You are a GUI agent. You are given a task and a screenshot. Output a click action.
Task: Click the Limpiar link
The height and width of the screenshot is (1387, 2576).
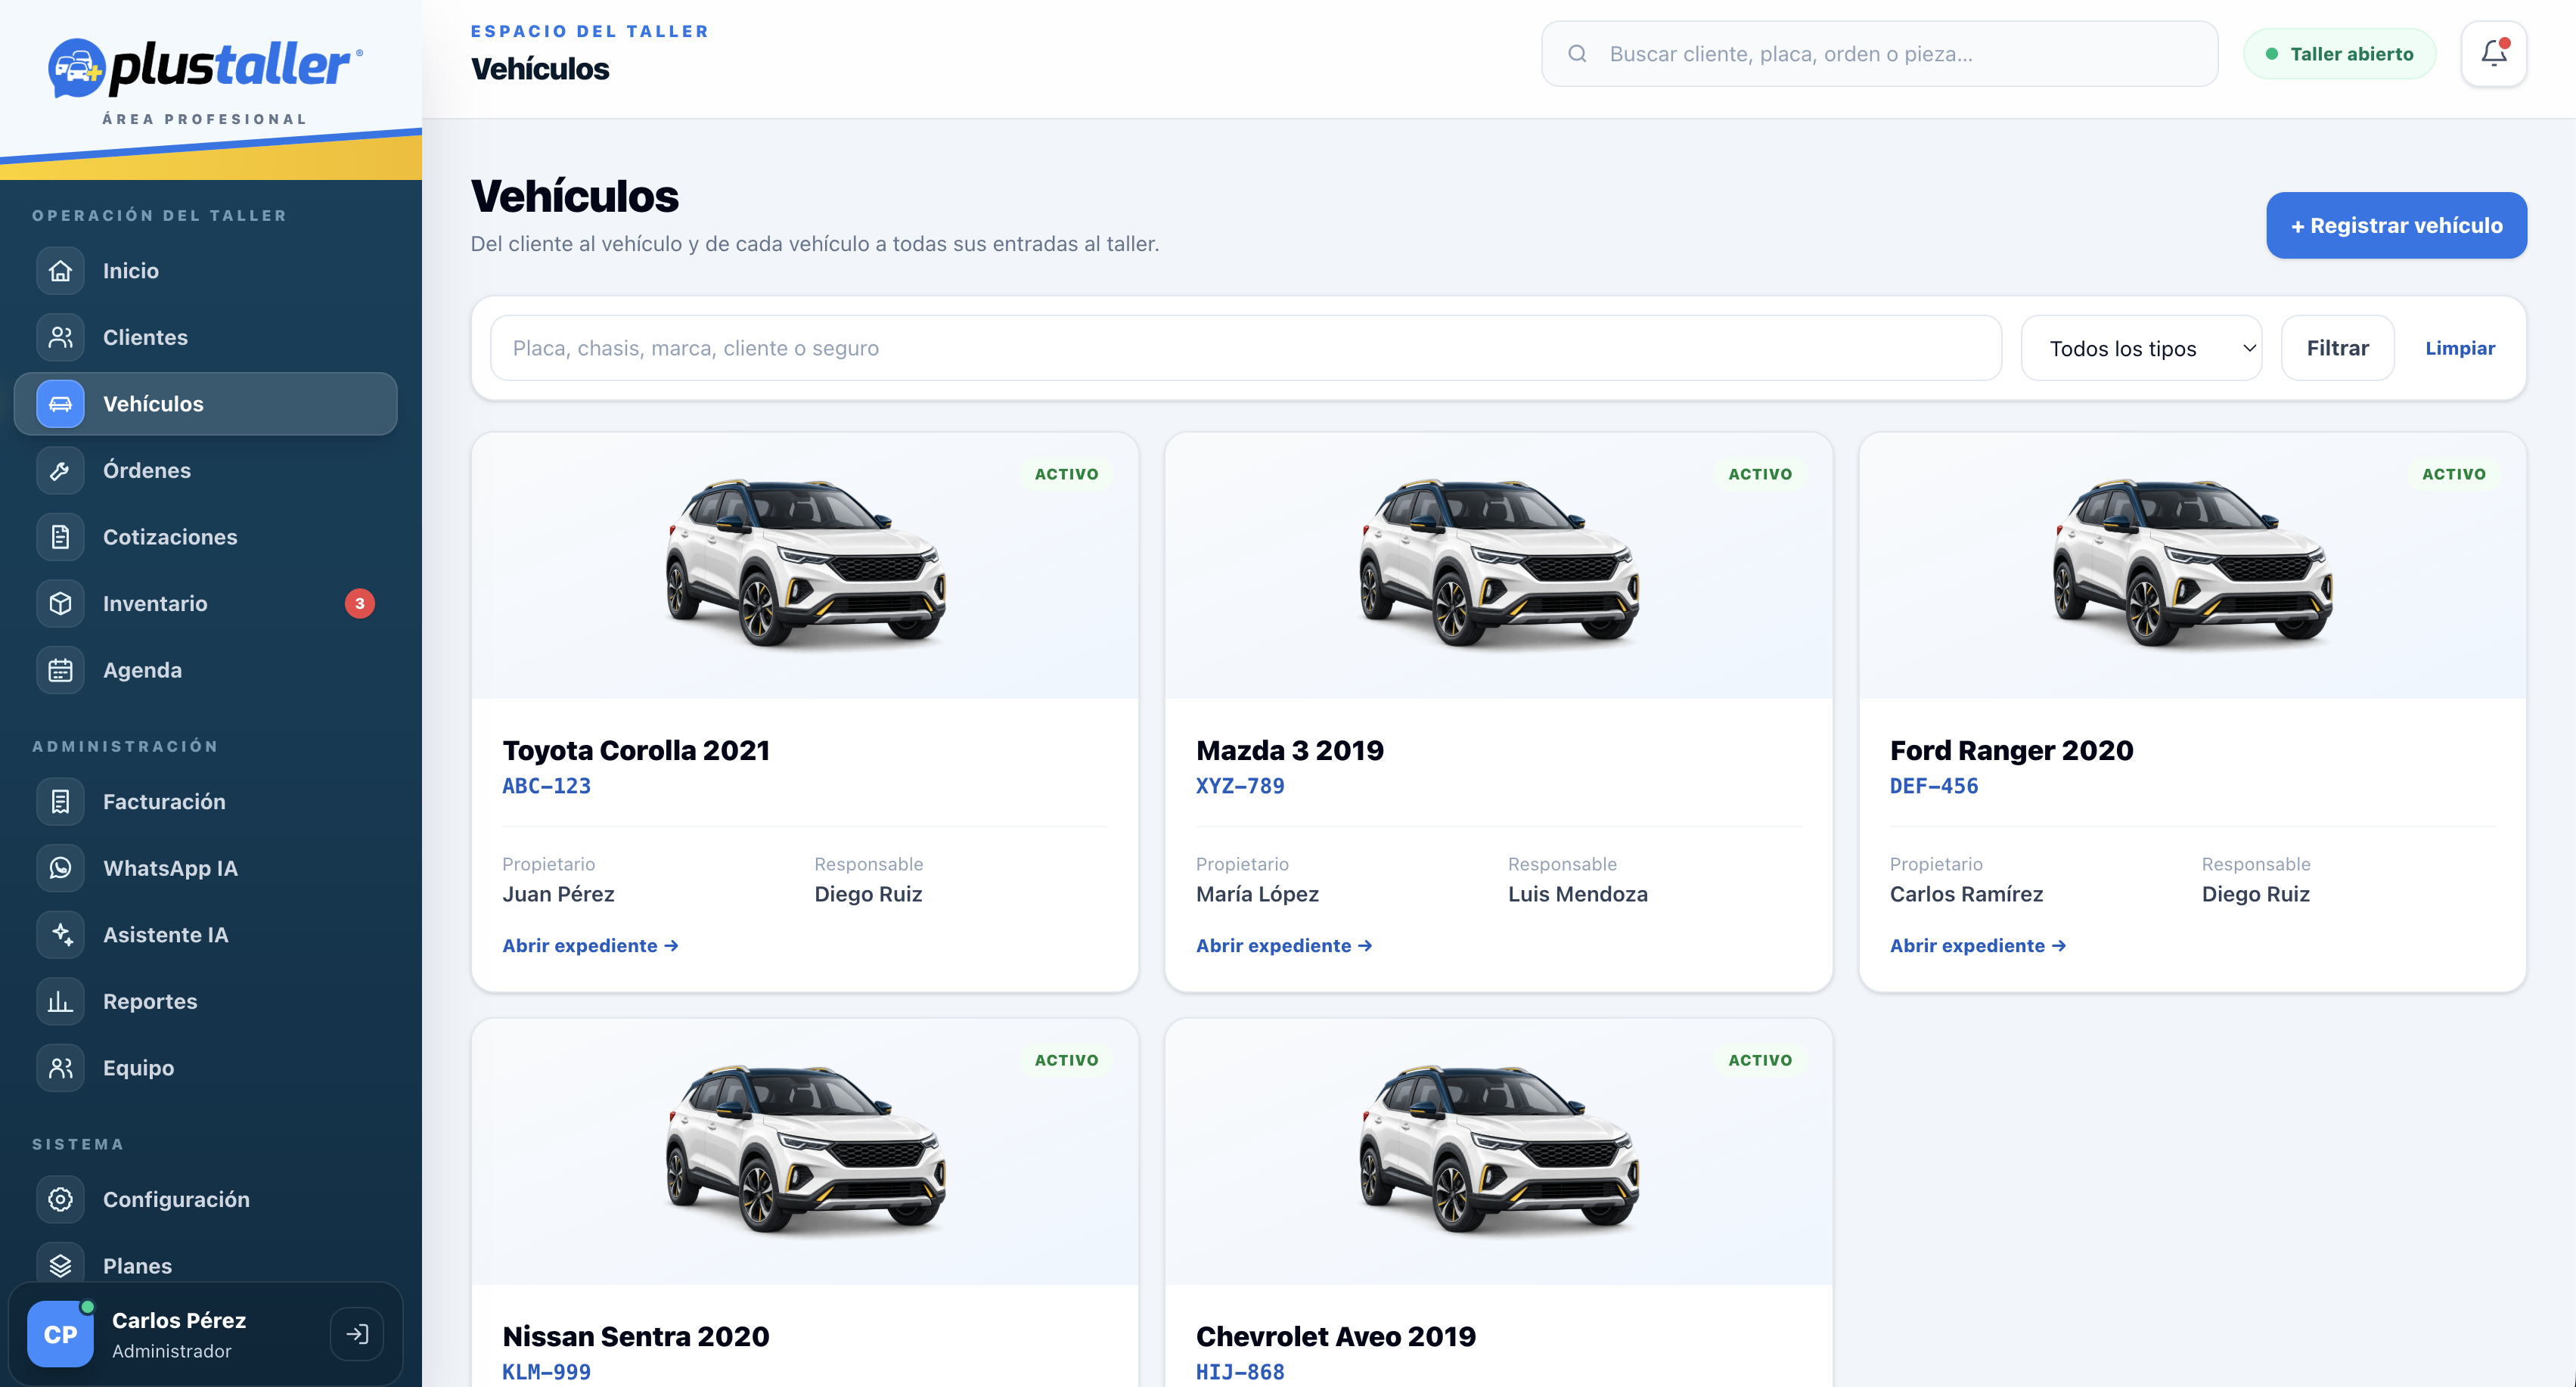pyautogui.click(x=2460, y=348)
